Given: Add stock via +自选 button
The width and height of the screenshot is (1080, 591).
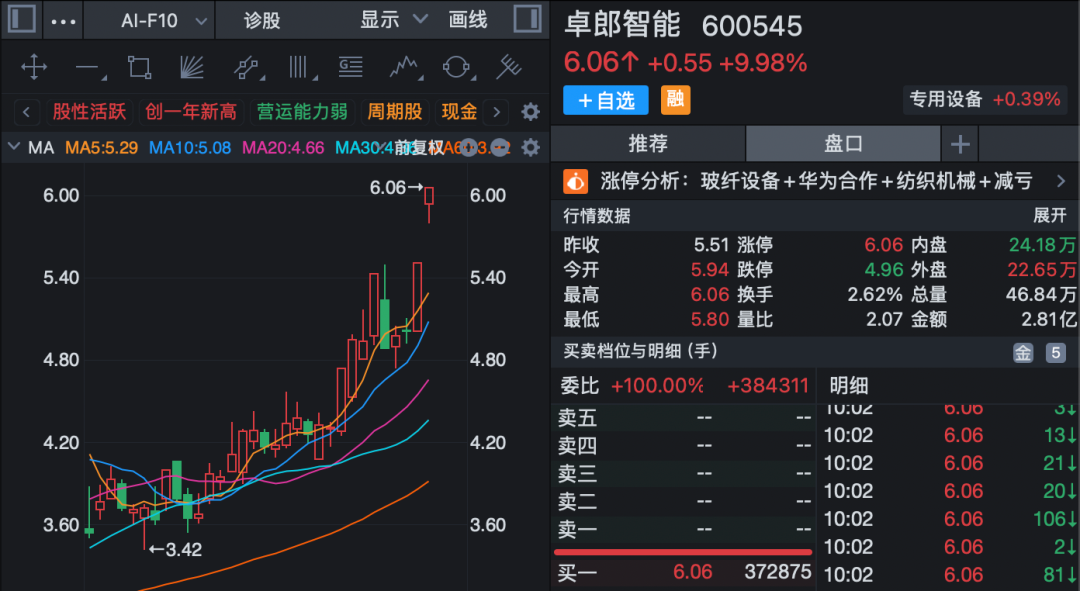Looking at the screenshot, I should click(605, 101).
